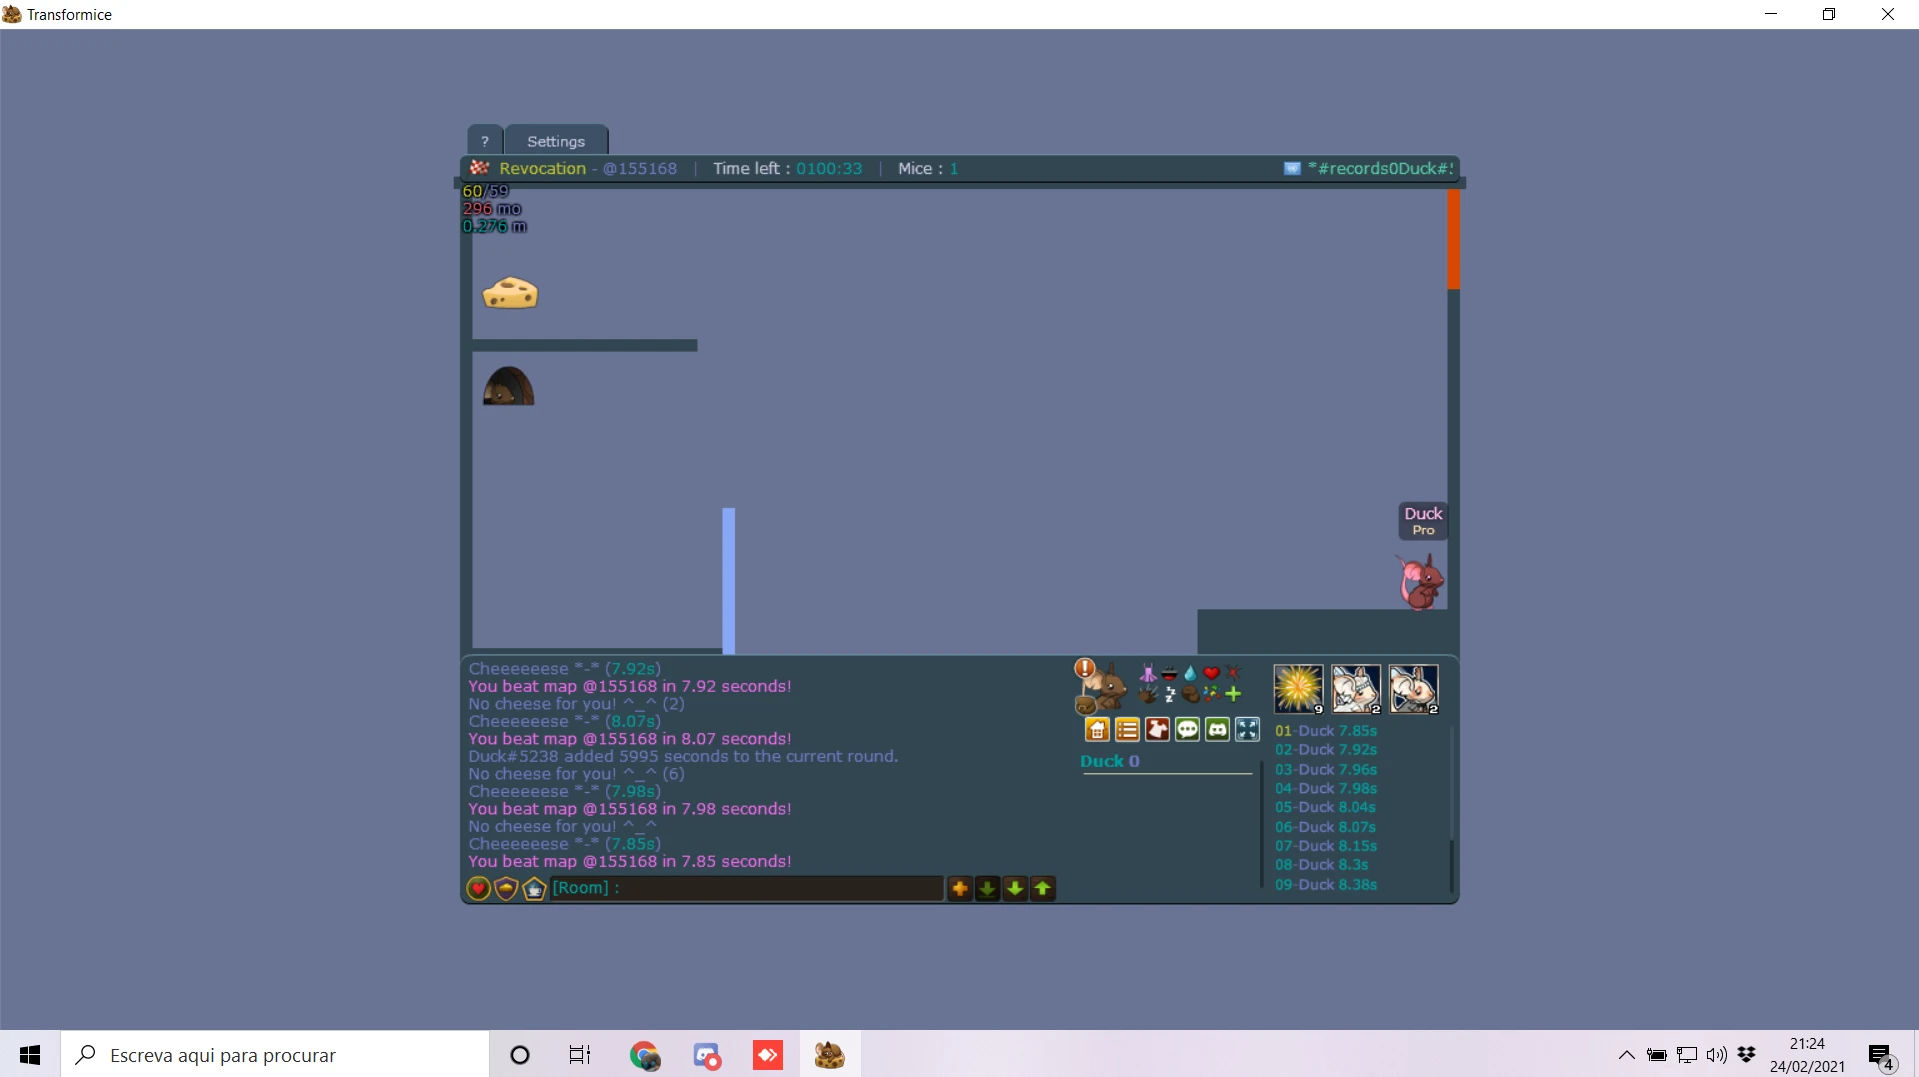The width and height of the screenshot is (1919, 1077).
Task: Use the angry emote (red burst icon)
Action: (x=1233, y=673)
